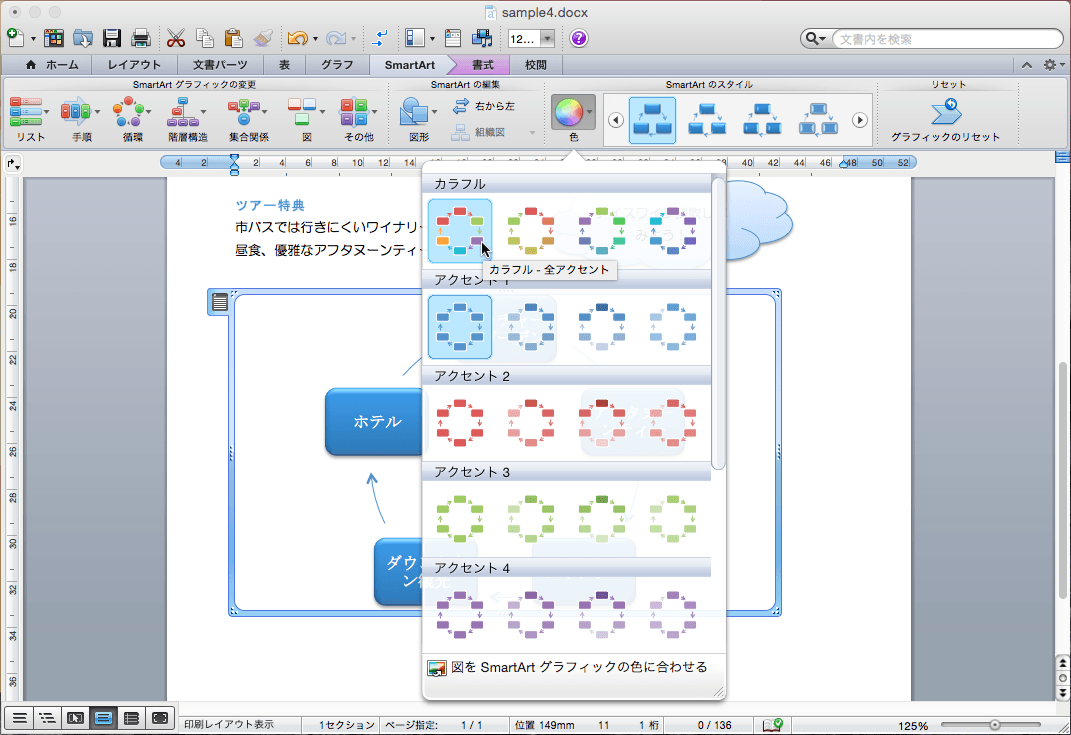The image size is (1071, 735).
Task: Open the Toolbox icon
Action: [x=453, y=38]
